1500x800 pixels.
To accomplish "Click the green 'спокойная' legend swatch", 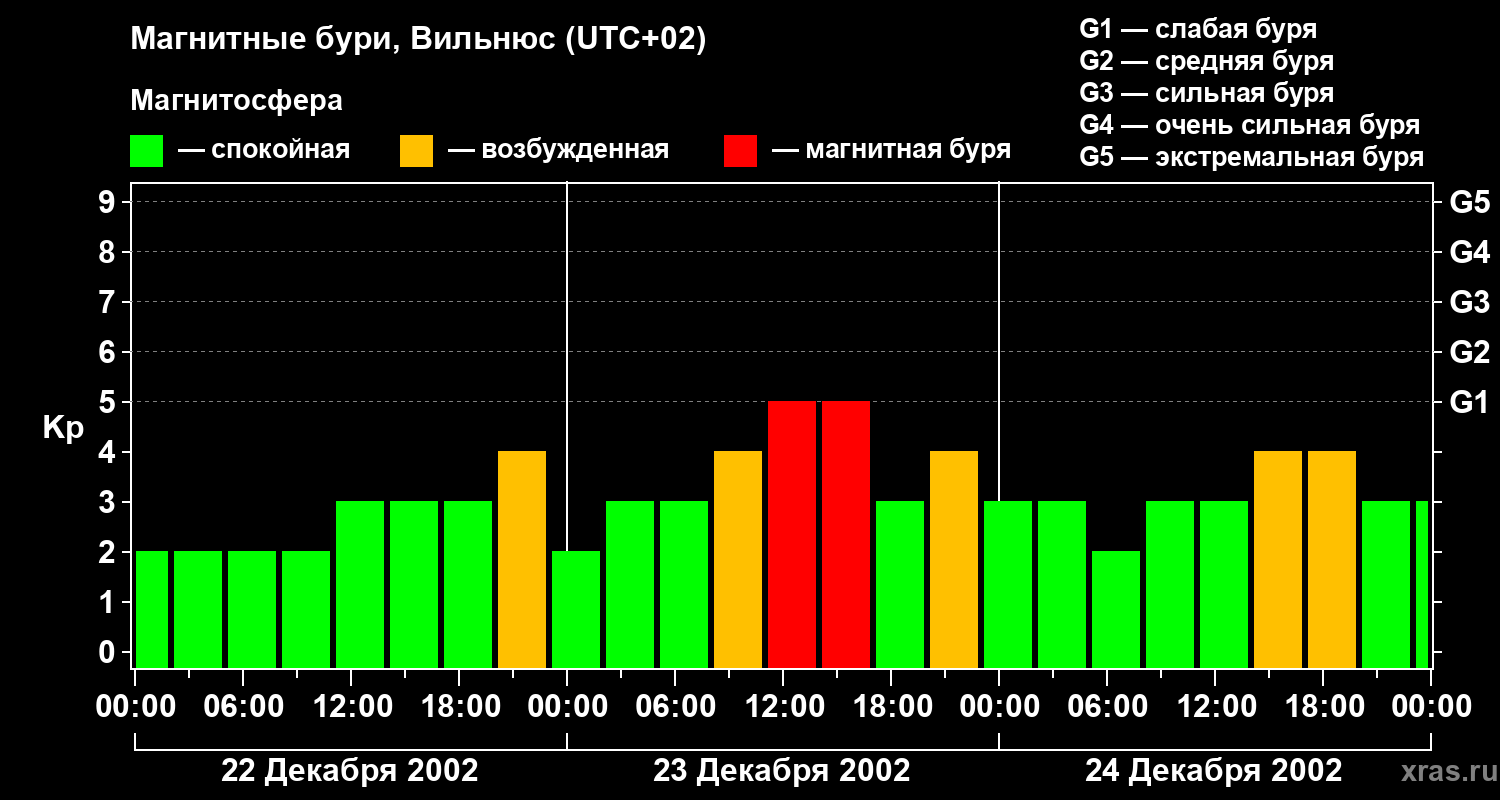I will tap(146, 151).
